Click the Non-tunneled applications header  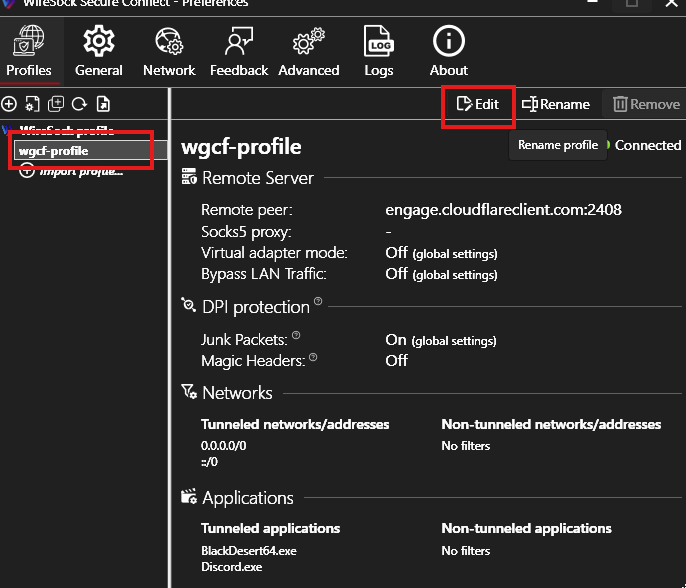[527, 528]
